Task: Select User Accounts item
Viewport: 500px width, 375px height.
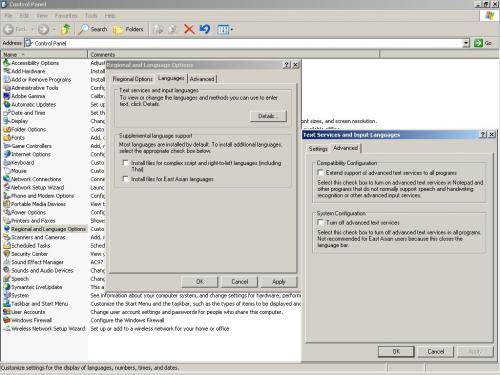Action: (24, 312)
